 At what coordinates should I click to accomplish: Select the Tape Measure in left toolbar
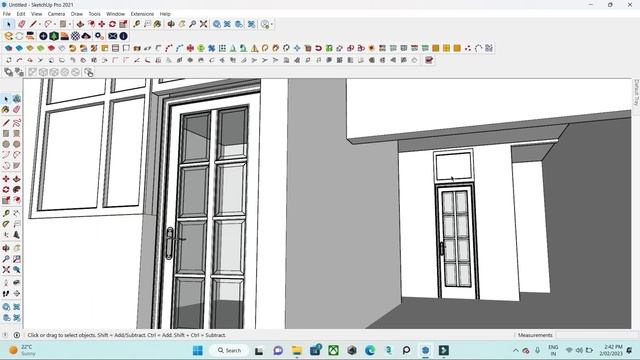point(6,213)
